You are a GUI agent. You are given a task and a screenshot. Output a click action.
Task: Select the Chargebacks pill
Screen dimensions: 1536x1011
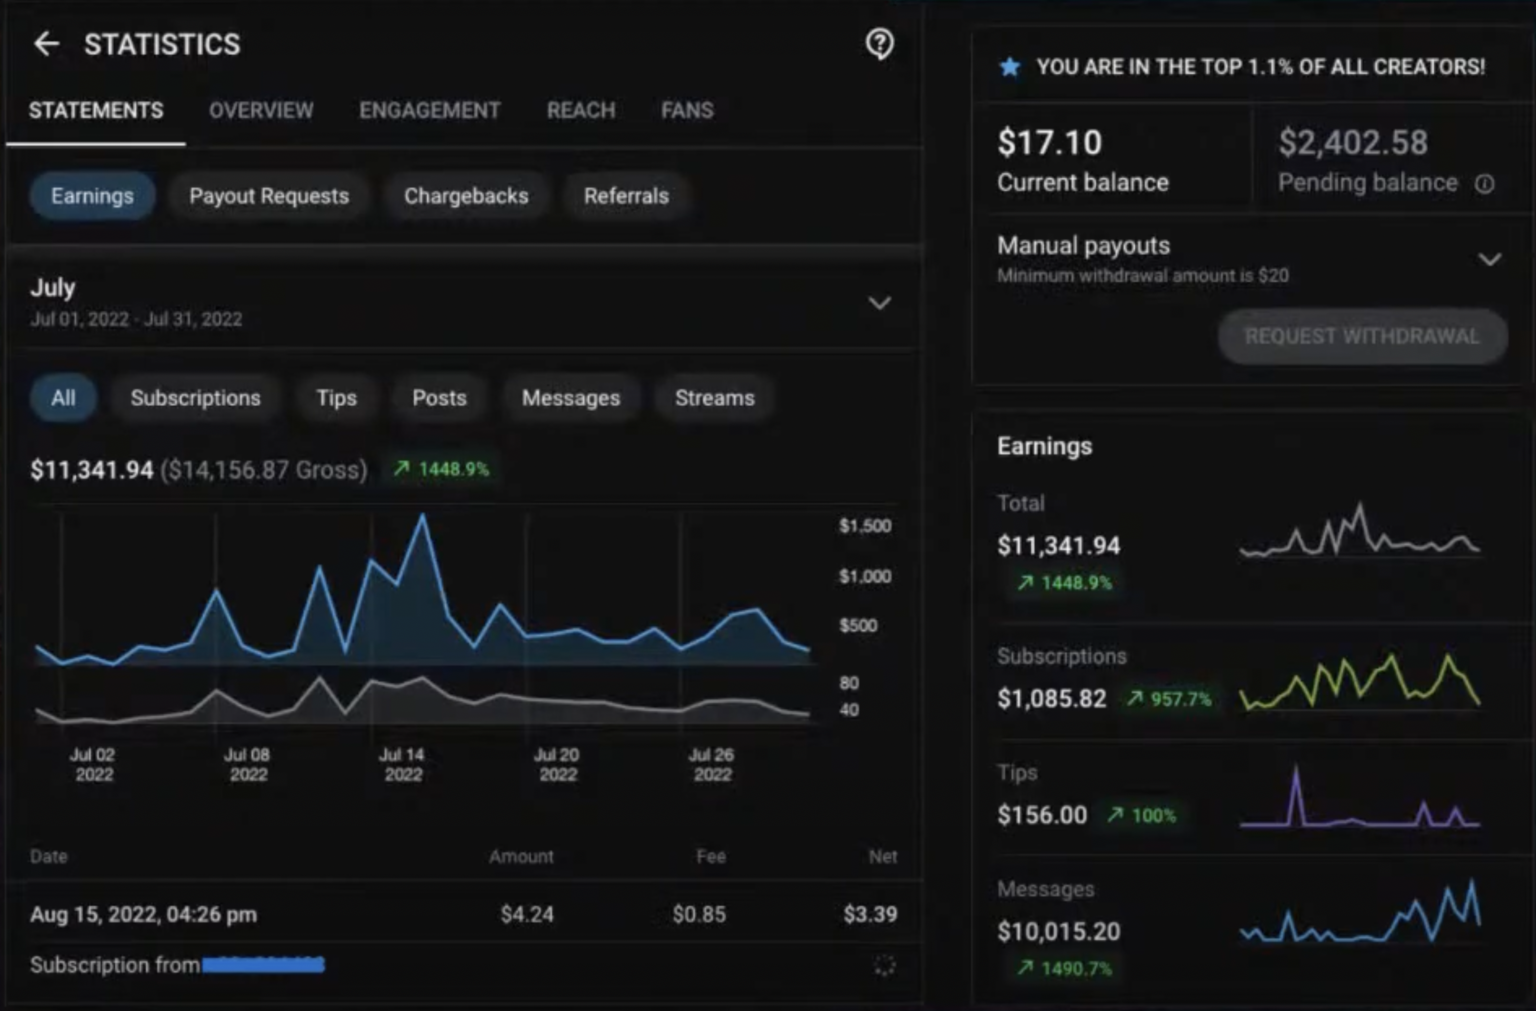tap(466, 196)
